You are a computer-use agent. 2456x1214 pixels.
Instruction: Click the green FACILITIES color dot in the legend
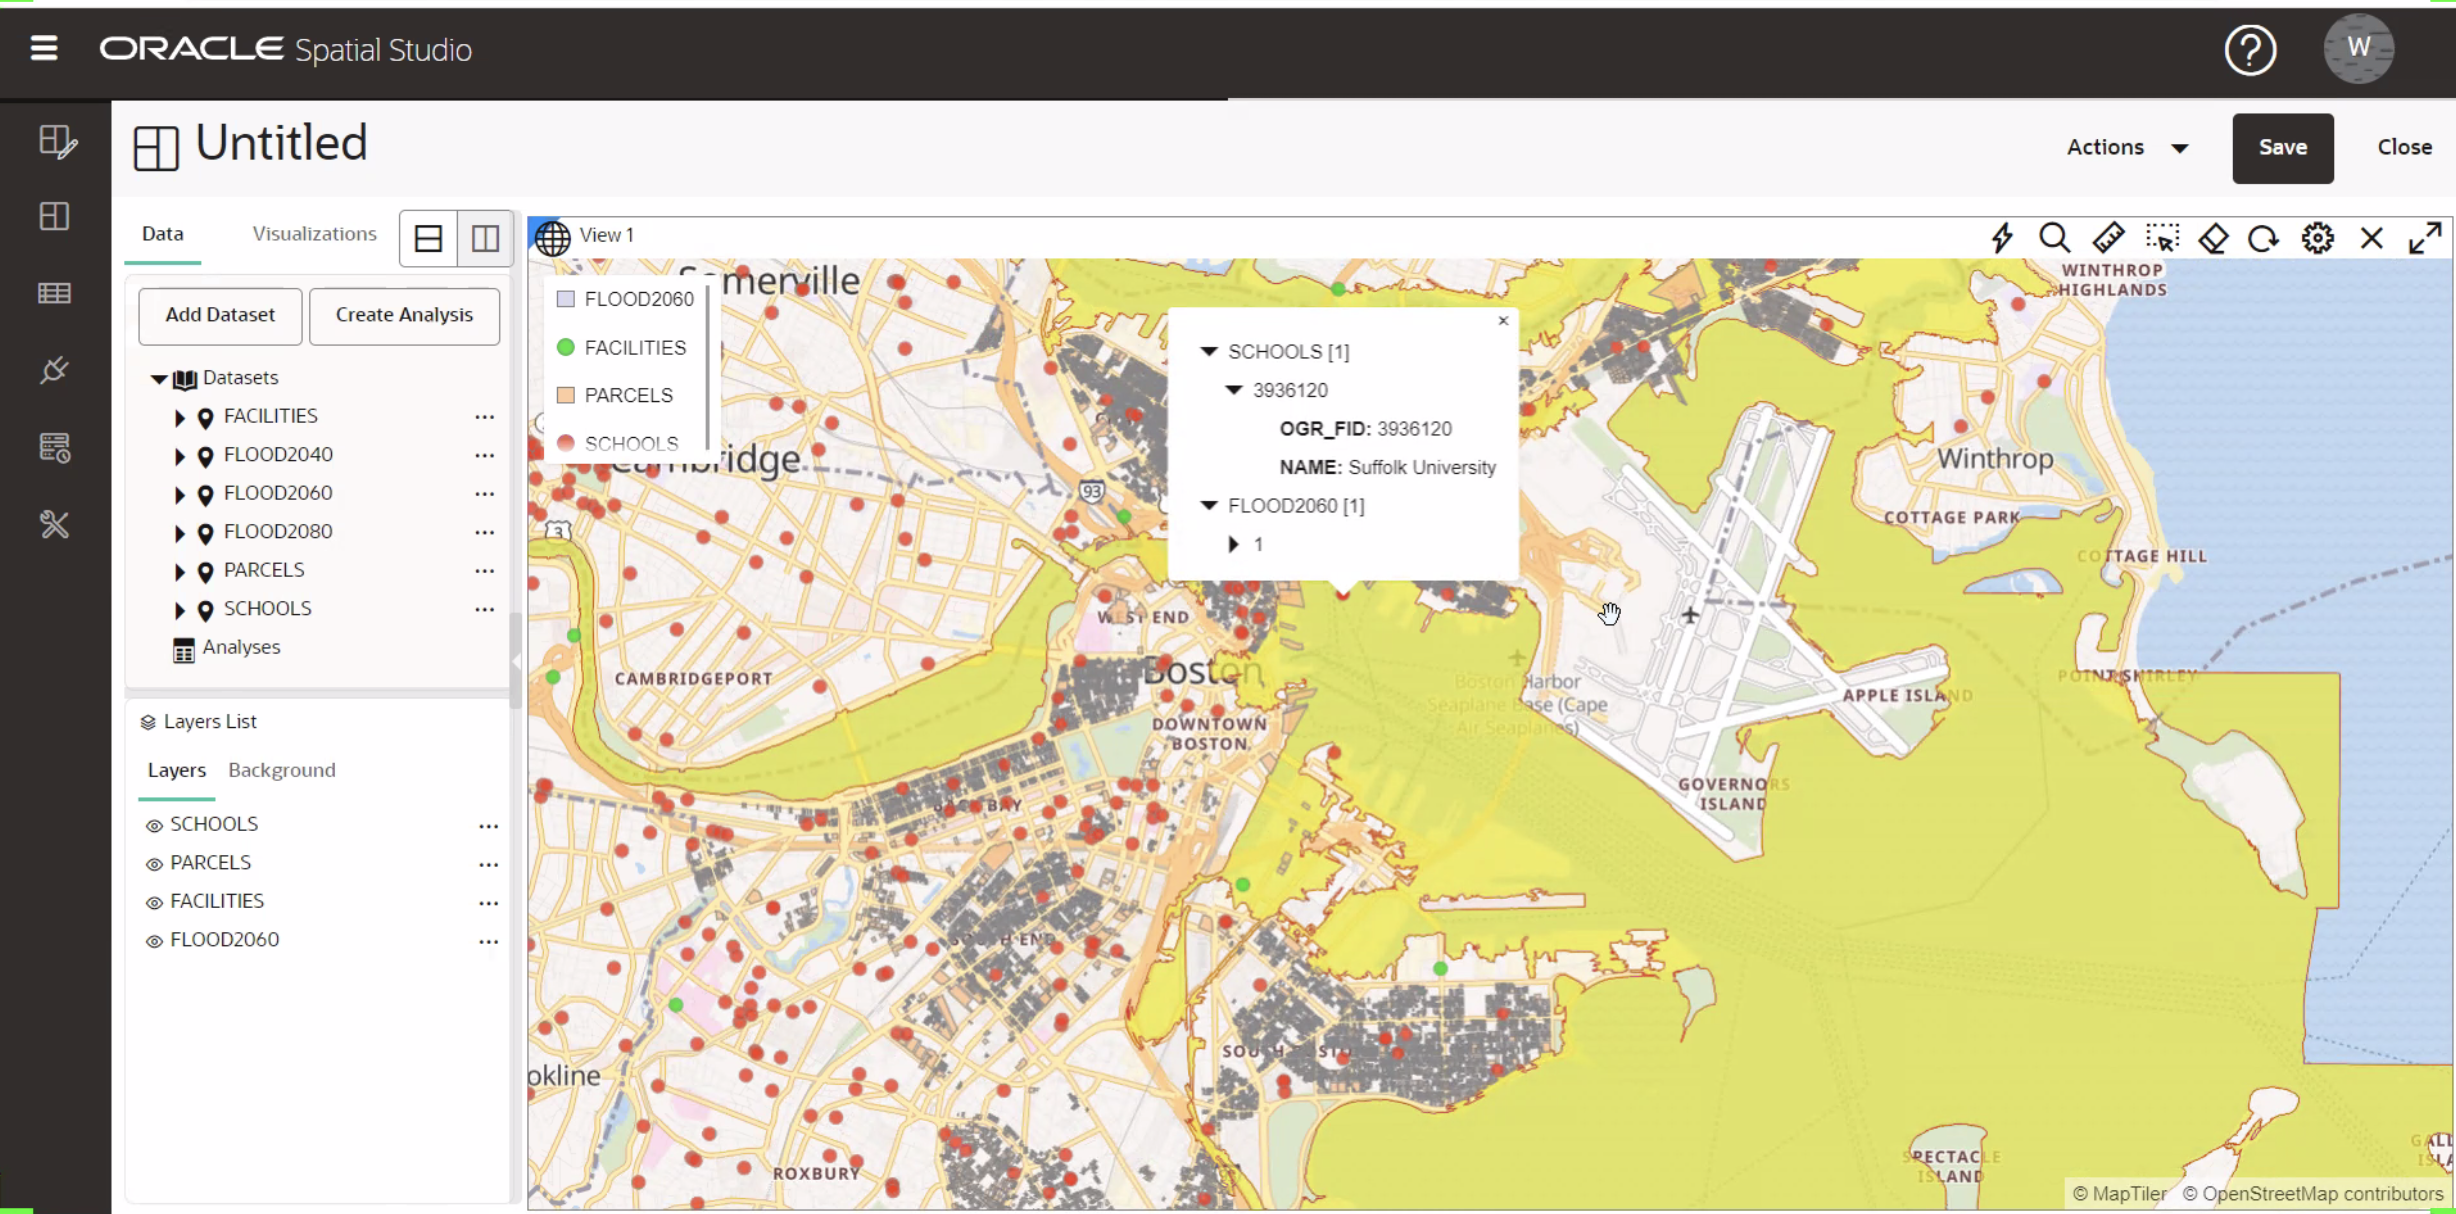point(565,347)
